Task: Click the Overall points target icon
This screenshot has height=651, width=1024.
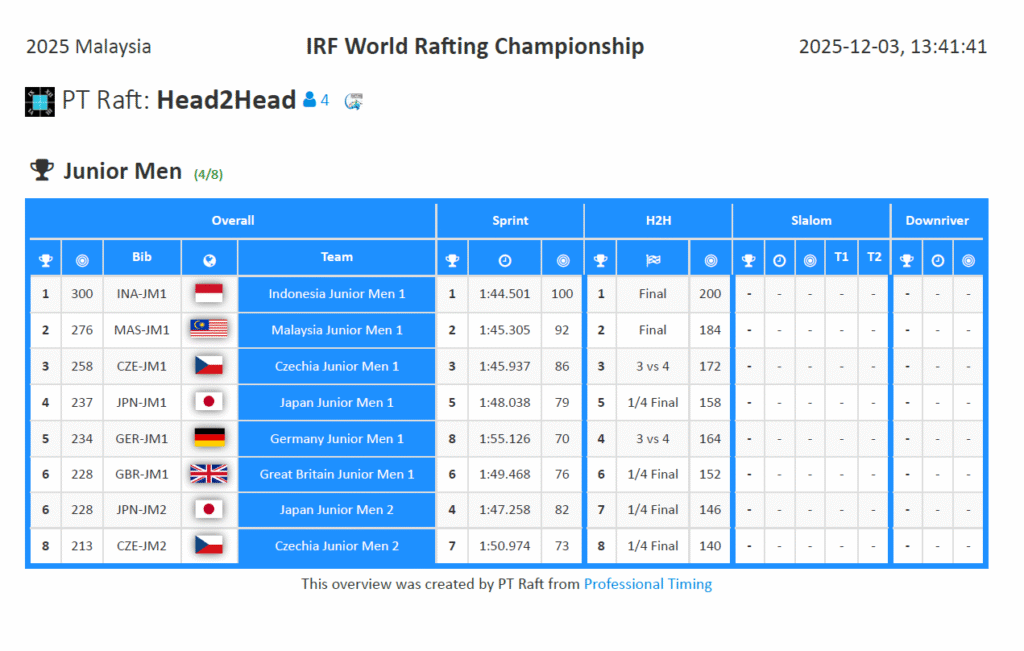Action: (x=82, y=261)
